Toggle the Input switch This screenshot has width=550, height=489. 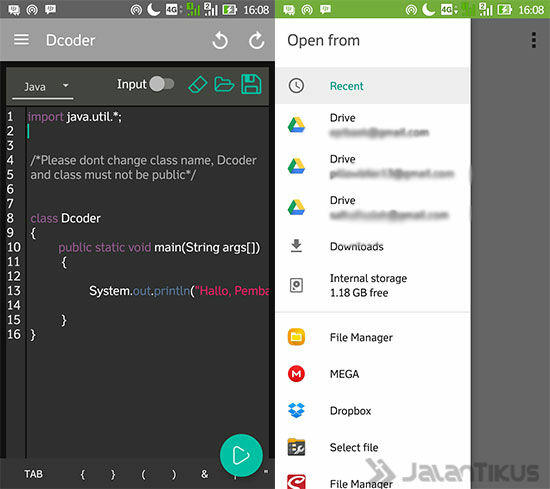pos(162,84)
